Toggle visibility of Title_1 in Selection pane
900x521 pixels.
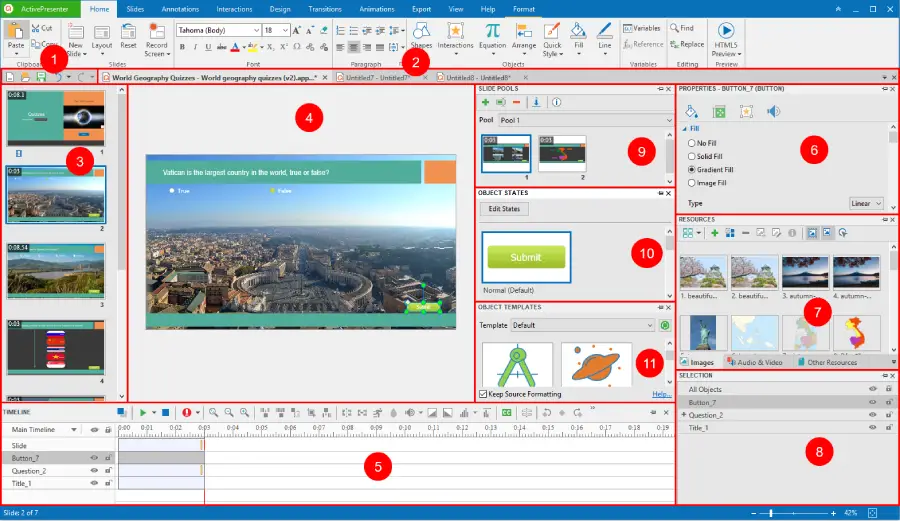pos(872,427)
